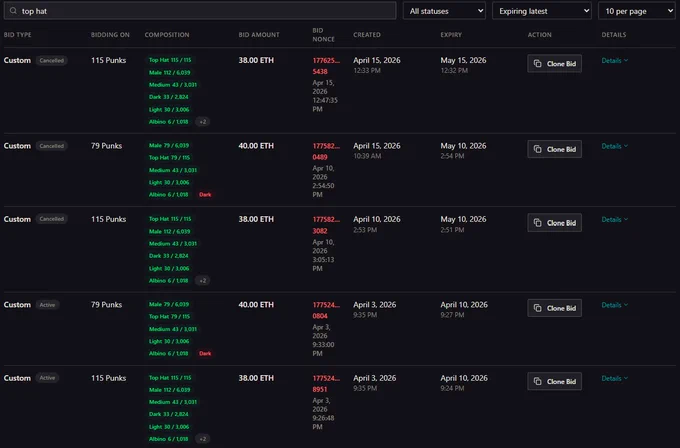Clone the bid created April 10, 2026
This screenshot has width=680, height=448.
click(554, 223)
